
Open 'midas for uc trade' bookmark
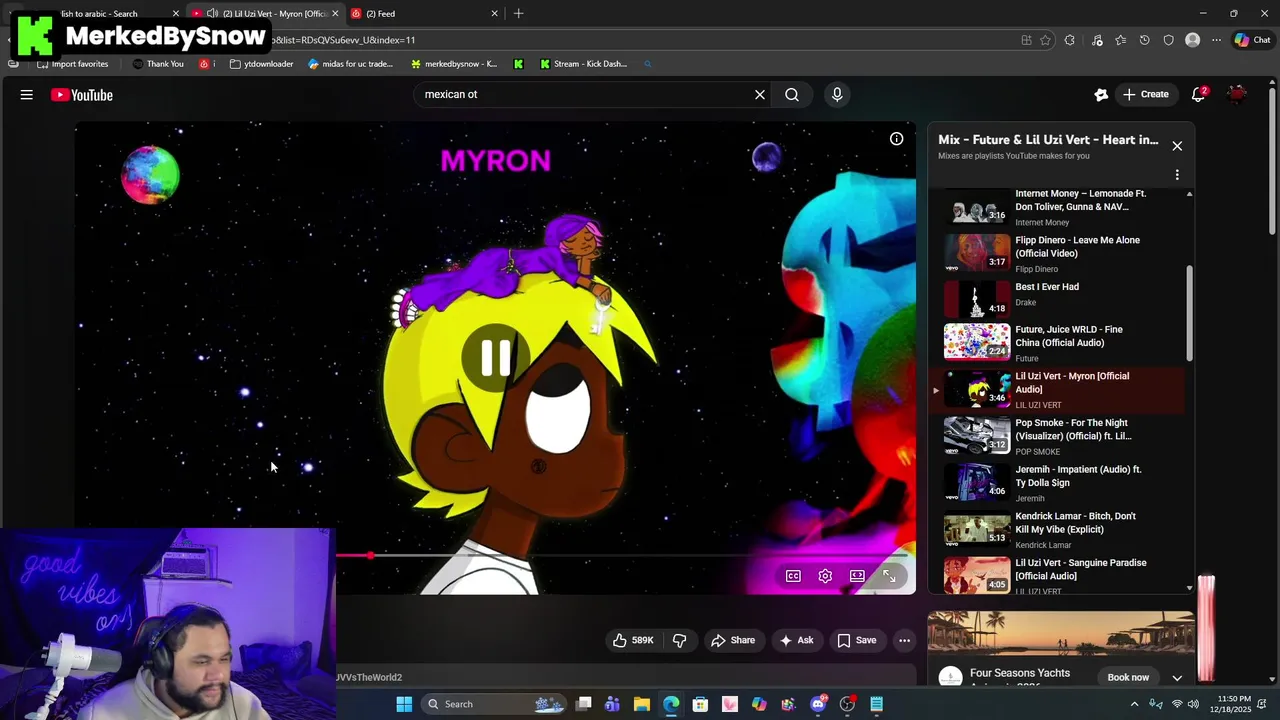351,64
